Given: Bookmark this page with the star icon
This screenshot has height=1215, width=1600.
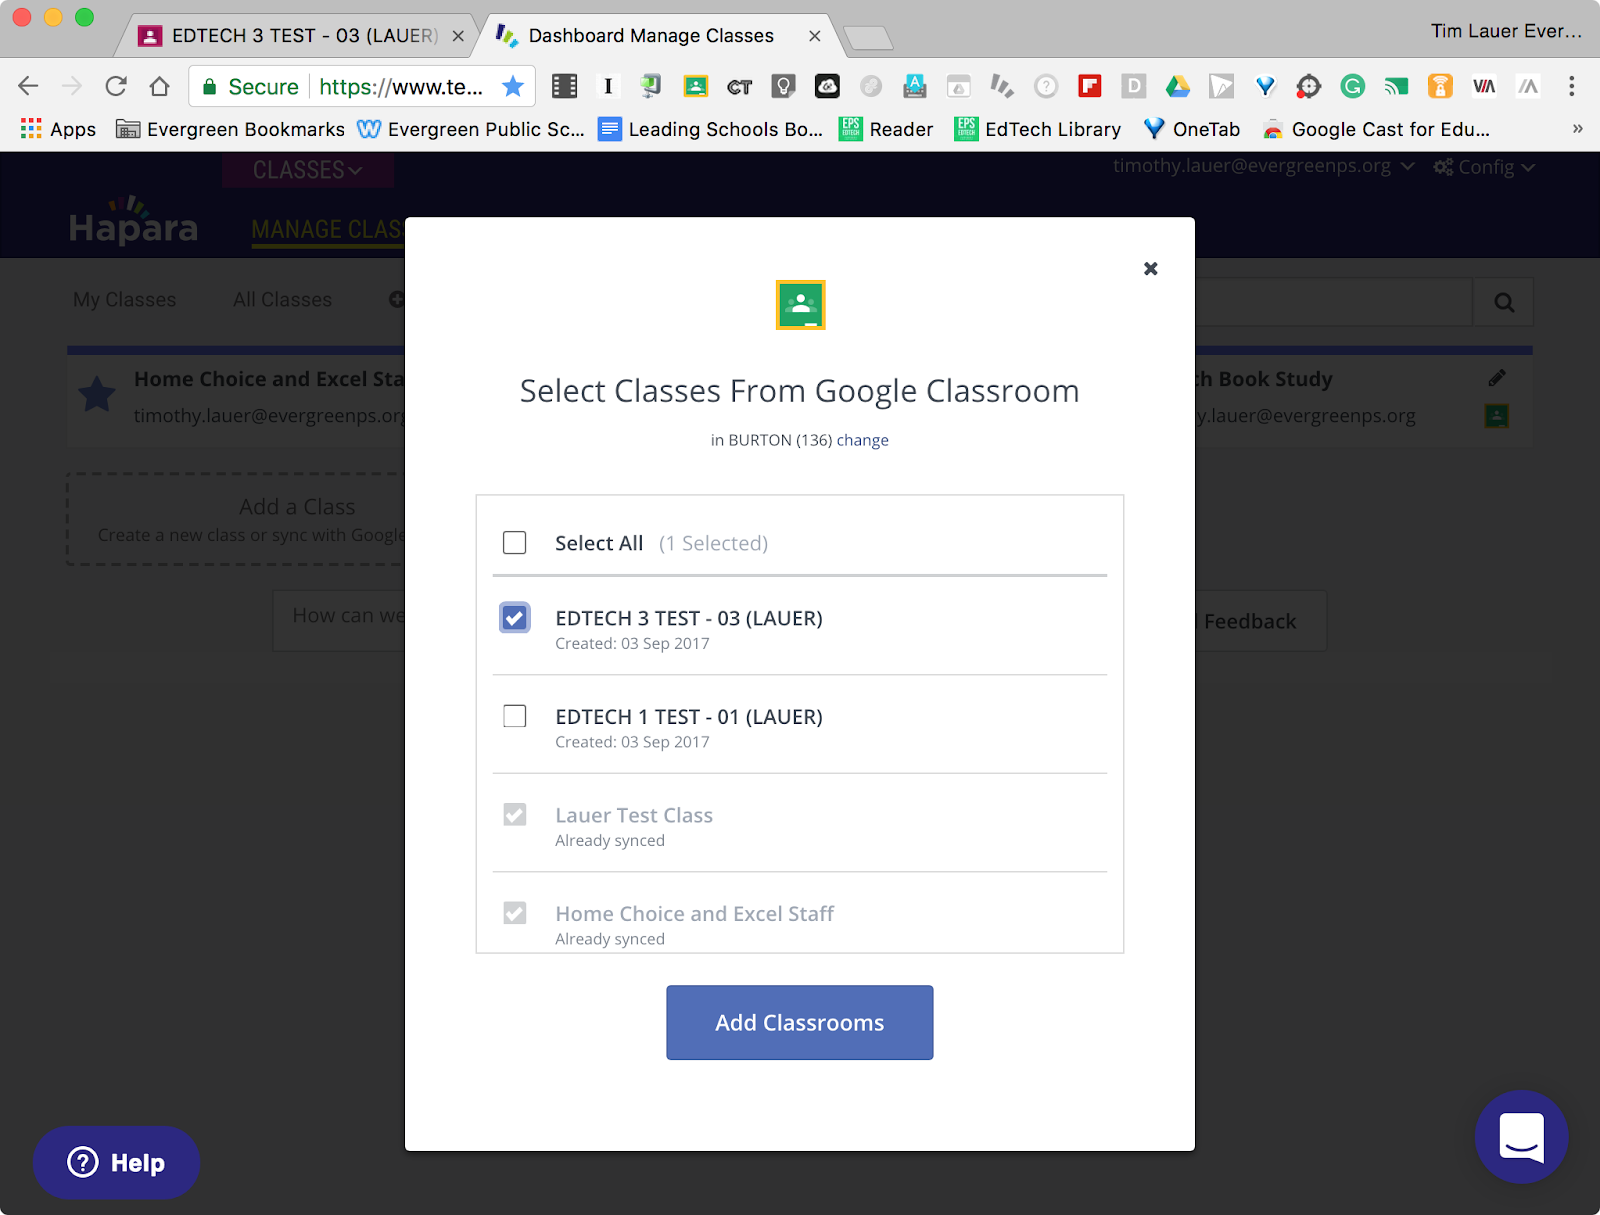Looking at the screenshot, I should point(513,86).
